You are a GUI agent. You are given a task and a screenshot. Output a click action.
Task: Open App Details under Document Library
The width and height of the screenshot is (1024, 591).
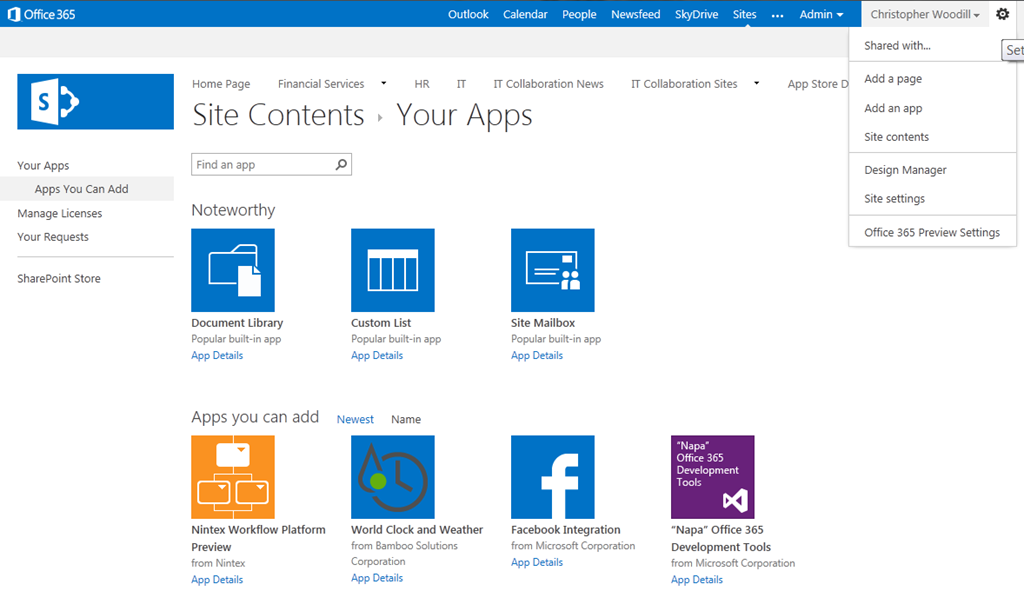pos(217,355)
